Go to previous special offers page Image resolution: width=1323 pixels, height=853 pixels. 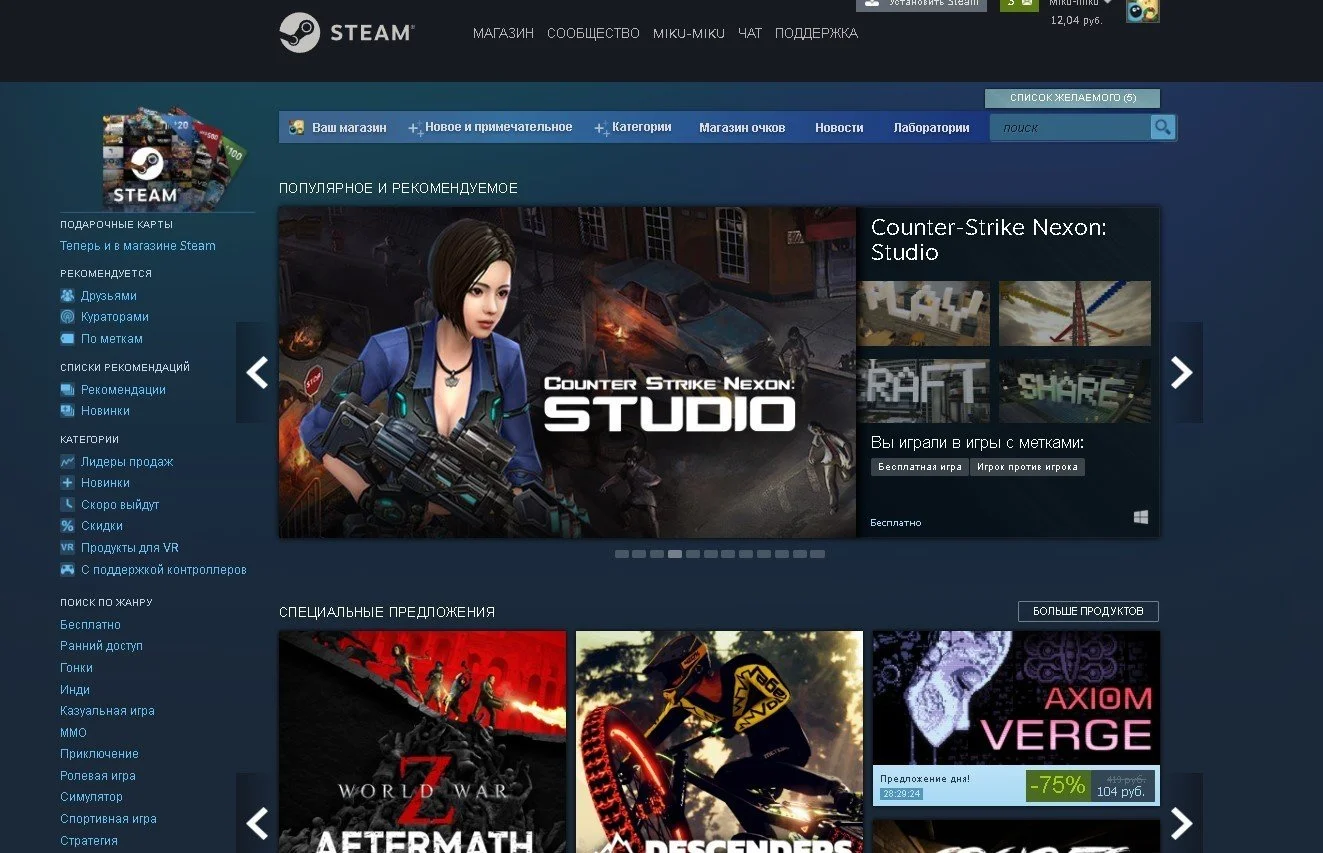(257, 822)
